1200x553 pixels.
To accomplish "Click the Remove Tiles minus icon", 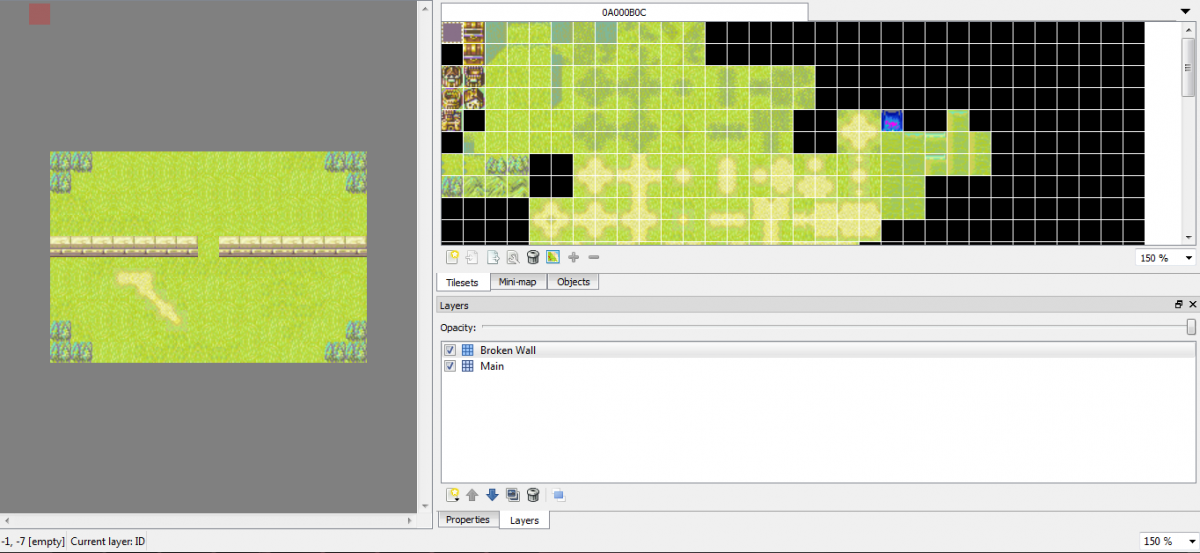I will (593, 257).
